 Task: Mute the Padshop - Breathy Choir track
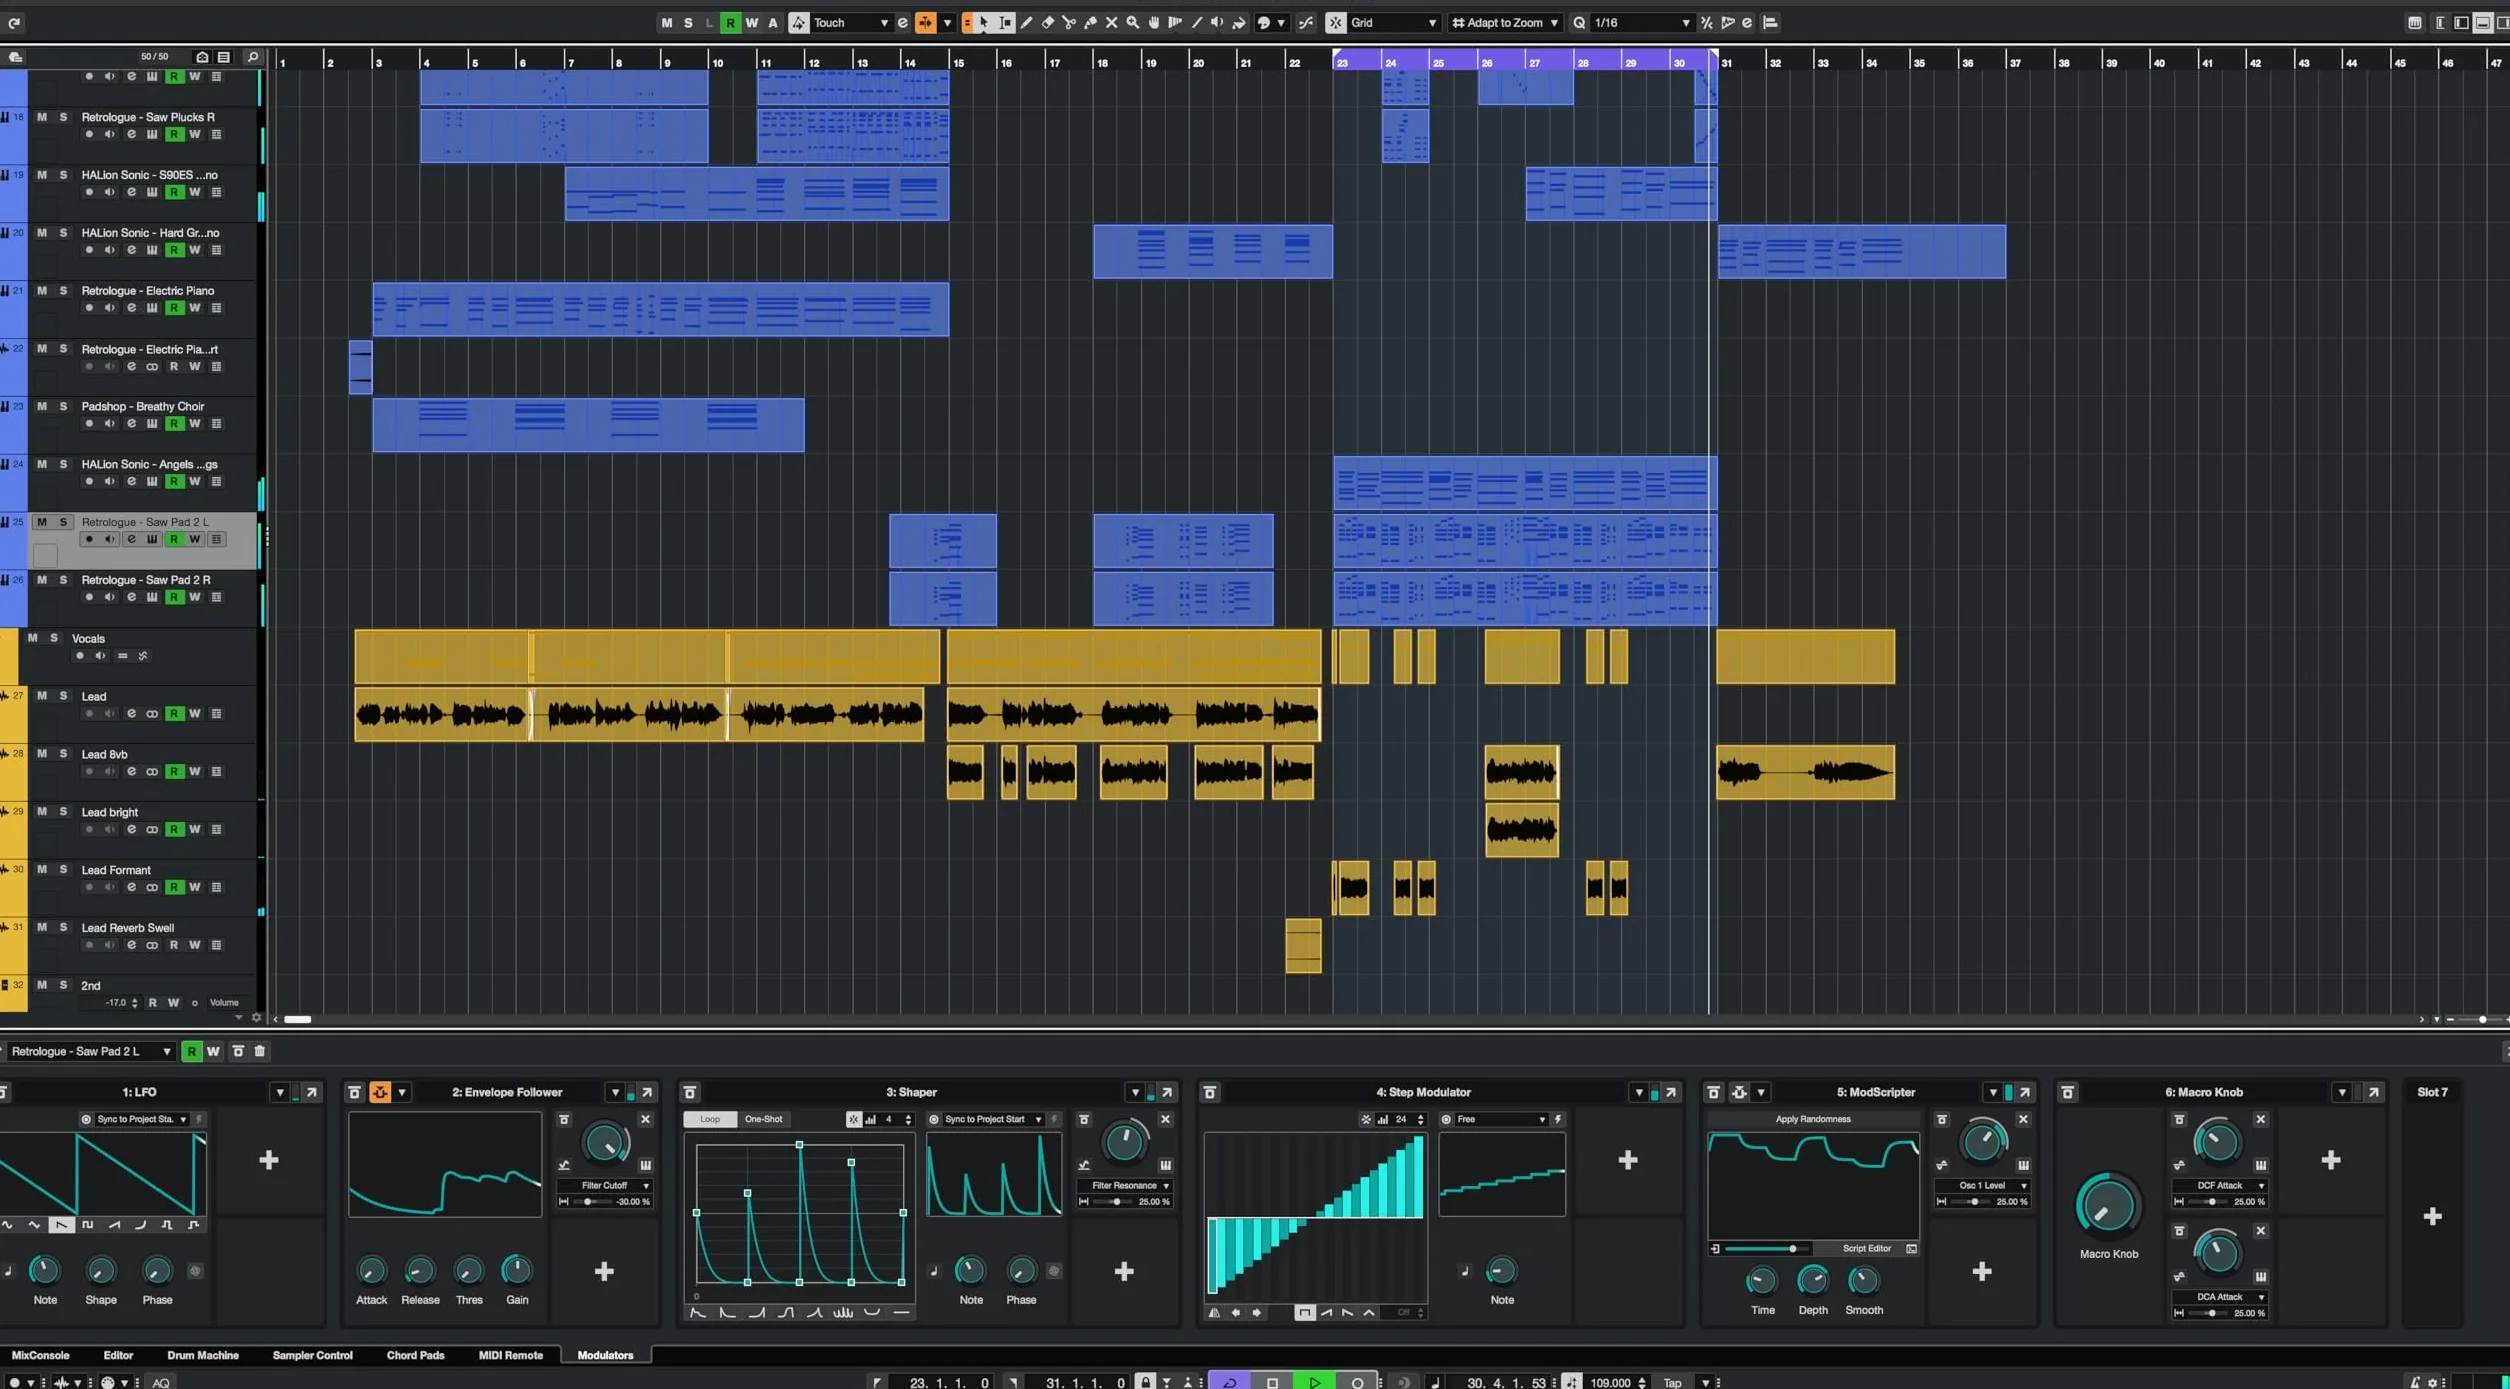[41, 406]
